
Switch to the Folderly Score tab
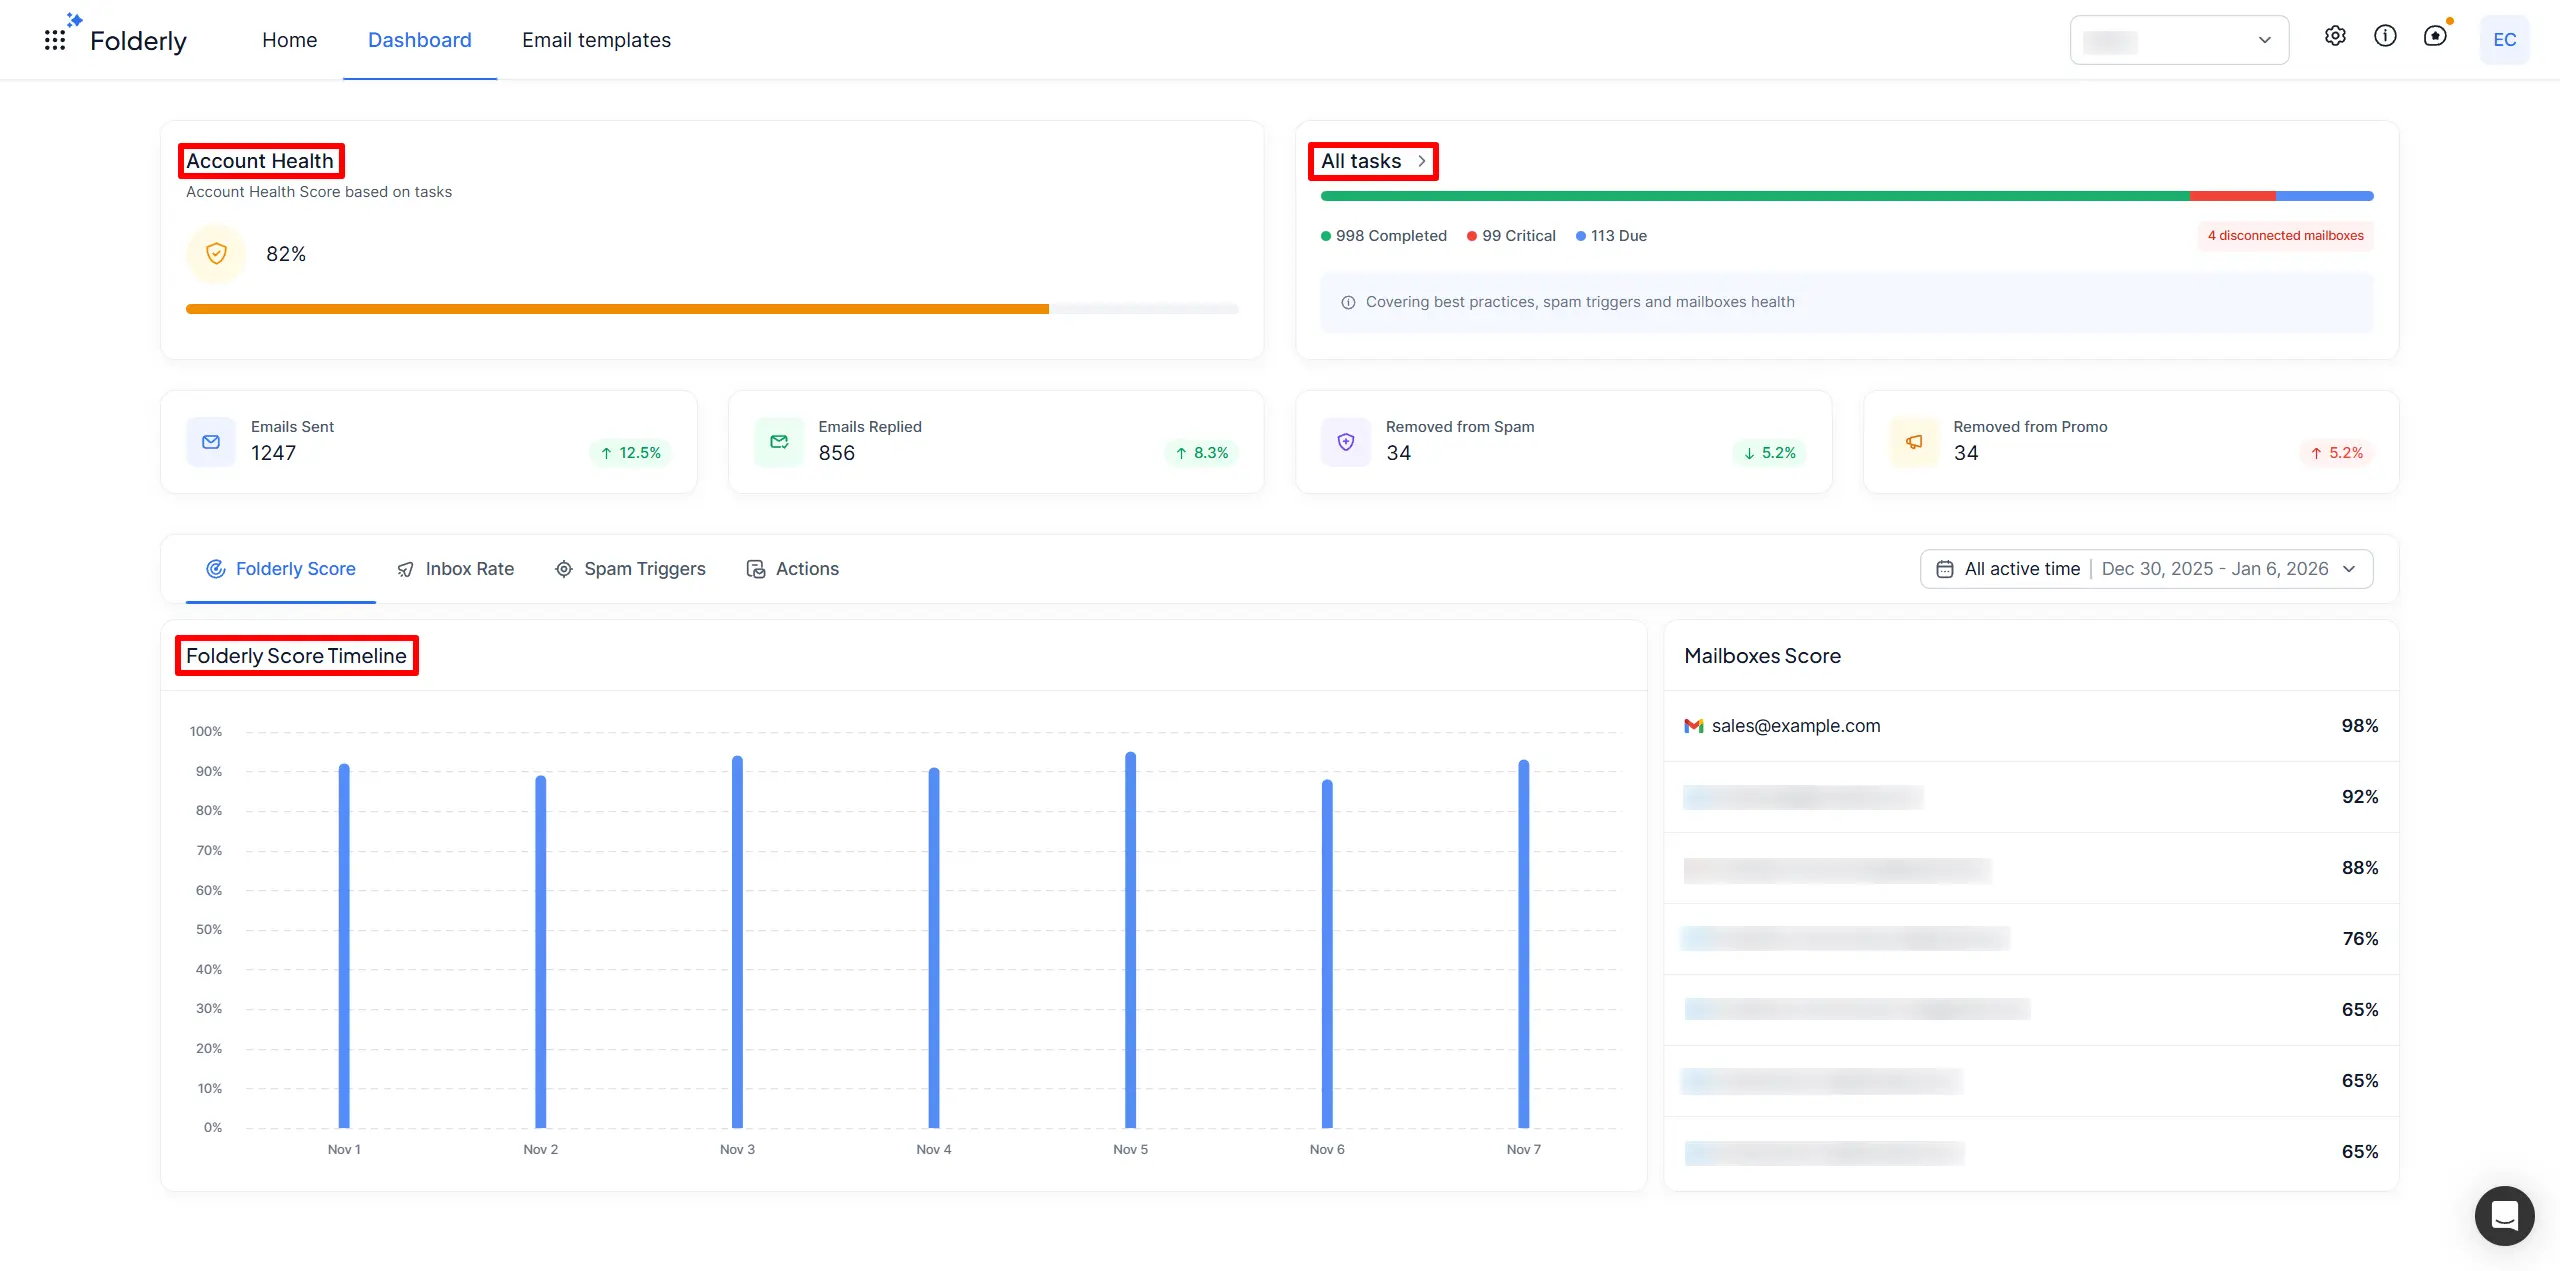click(281, 569)
